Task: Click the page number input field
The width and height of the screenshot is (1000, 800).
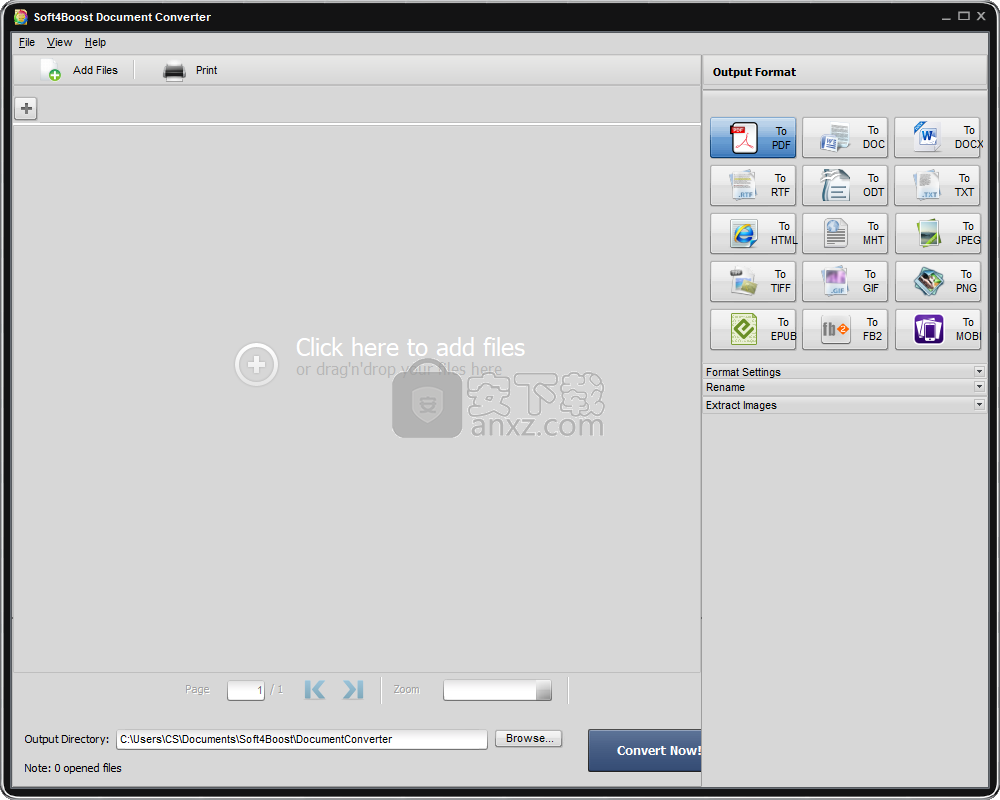Action: 246,690
